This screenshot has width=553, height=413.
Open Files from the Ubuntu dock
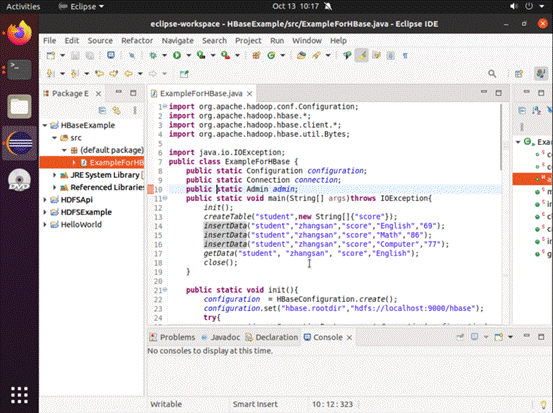[19, 106]
